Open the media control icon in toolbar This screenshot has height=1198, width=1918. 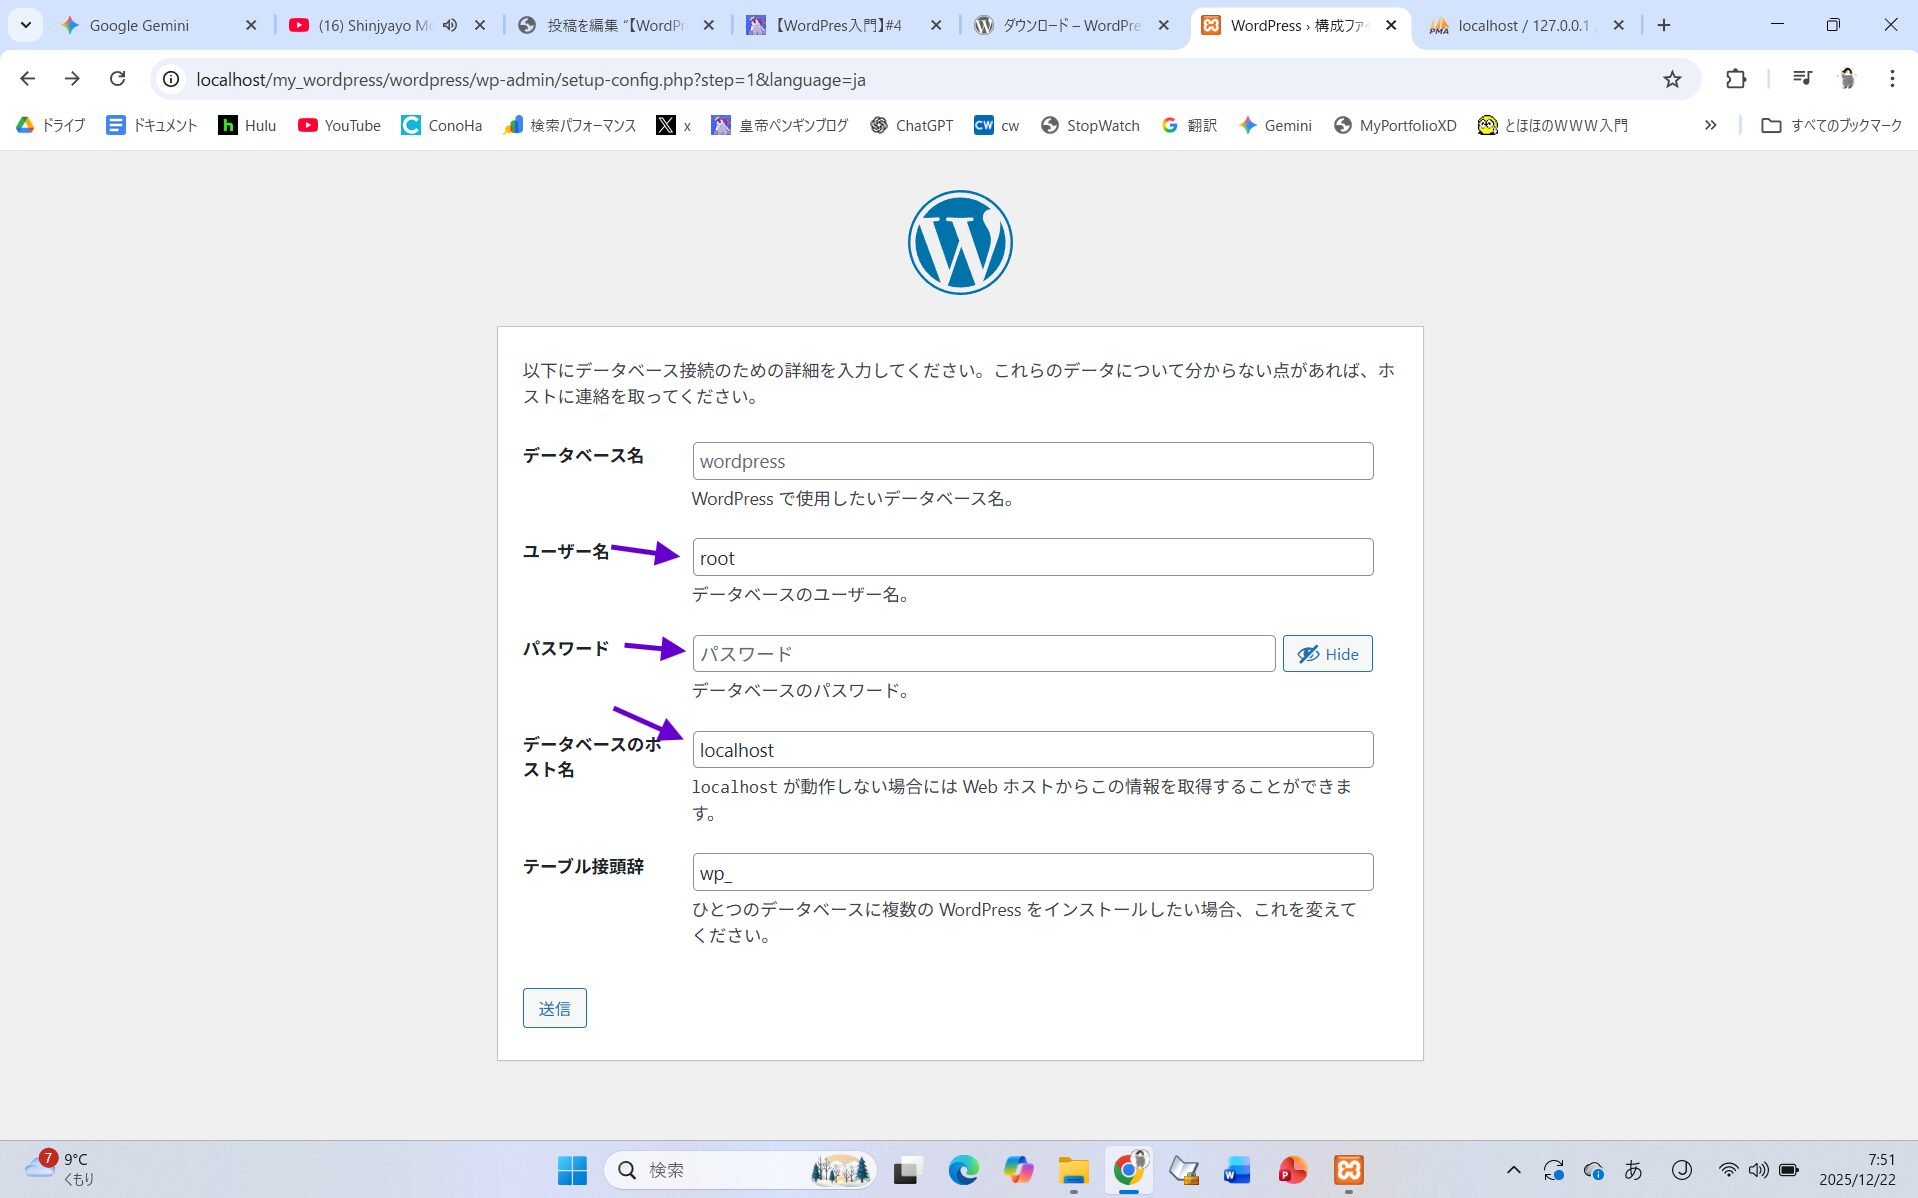[1802, 79]
